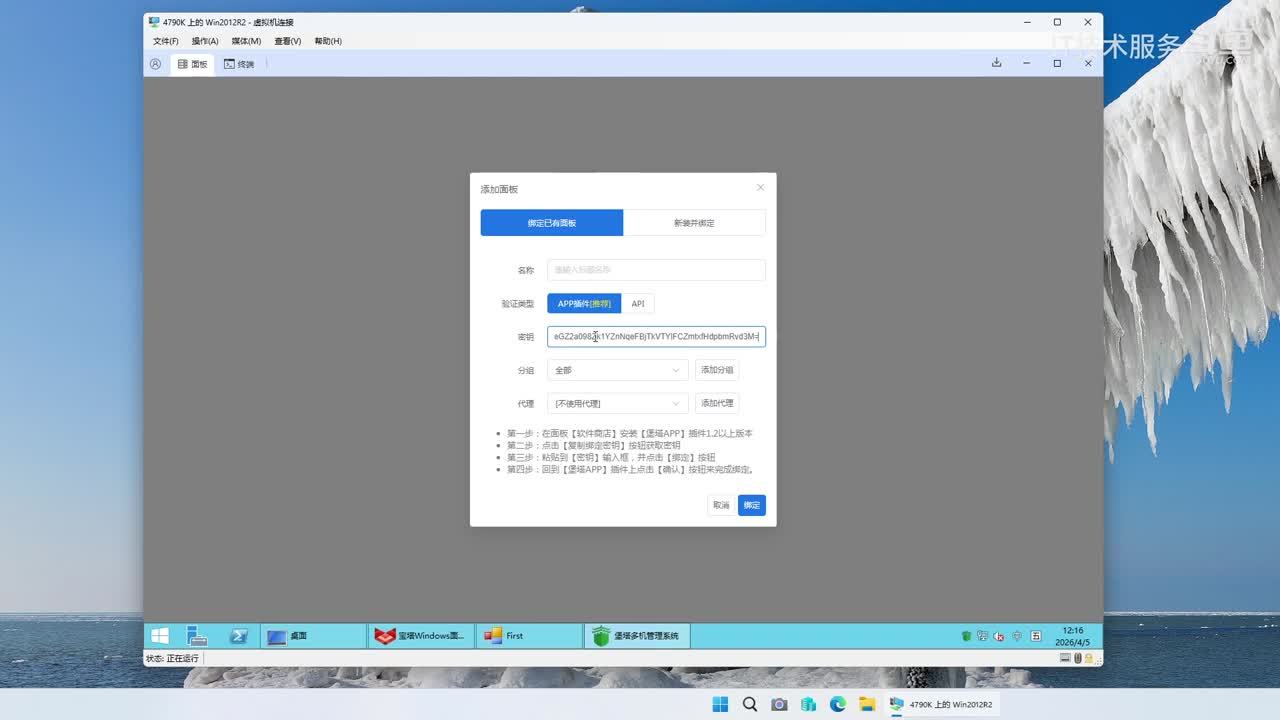Open the camera app icon on host taskbar
1280x720 pixels.
[779, 704]
